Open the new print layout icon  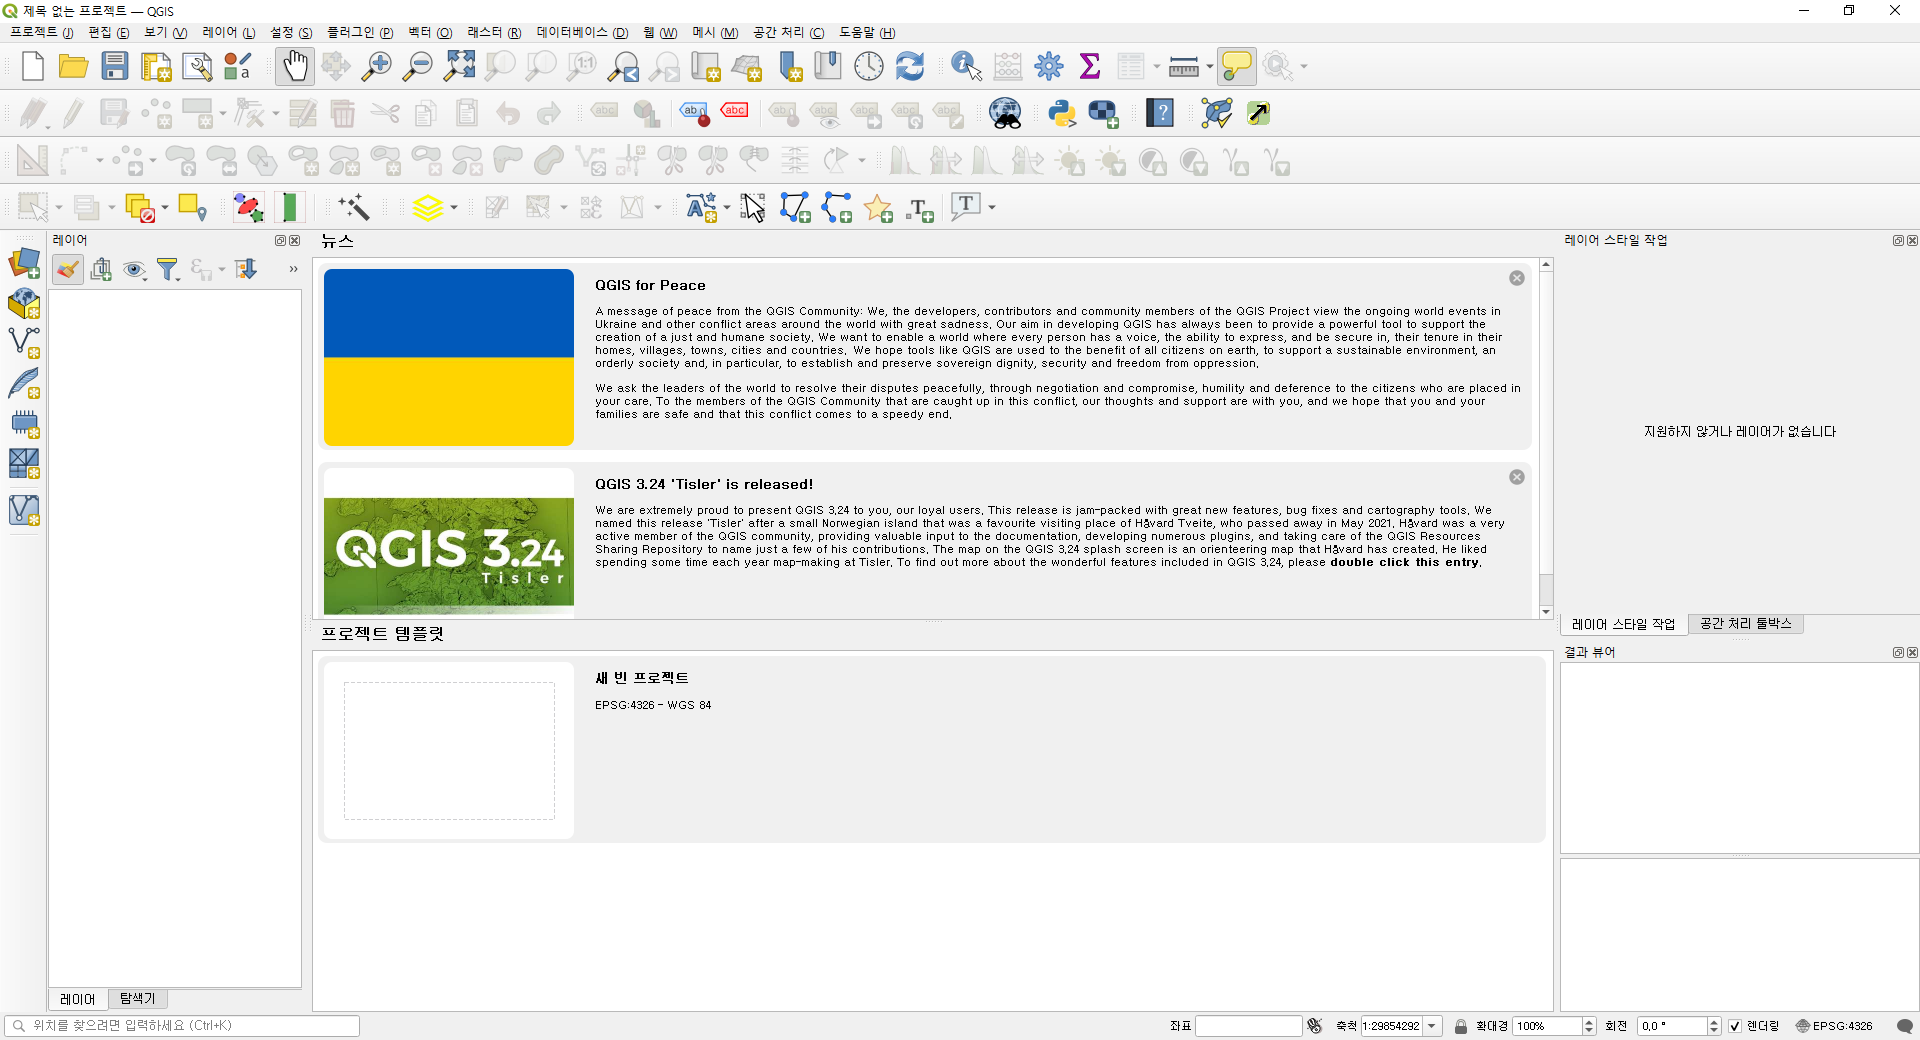point(156,66)
